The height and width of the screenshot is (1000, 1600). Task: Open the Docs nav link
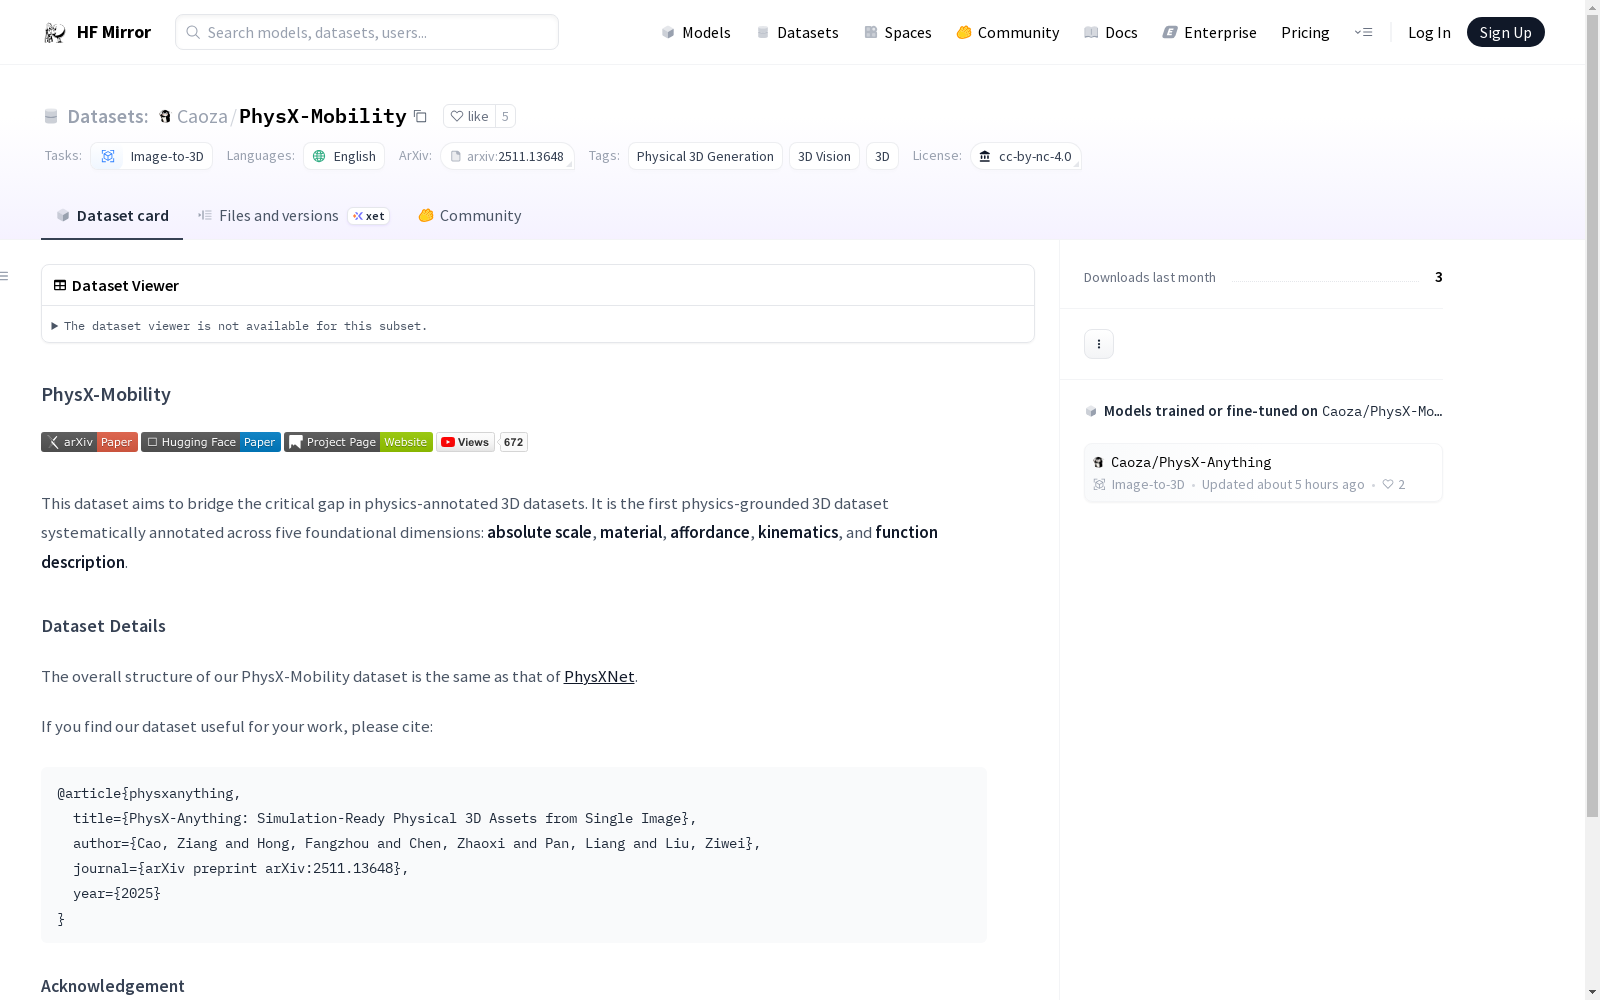[1111, 32]
